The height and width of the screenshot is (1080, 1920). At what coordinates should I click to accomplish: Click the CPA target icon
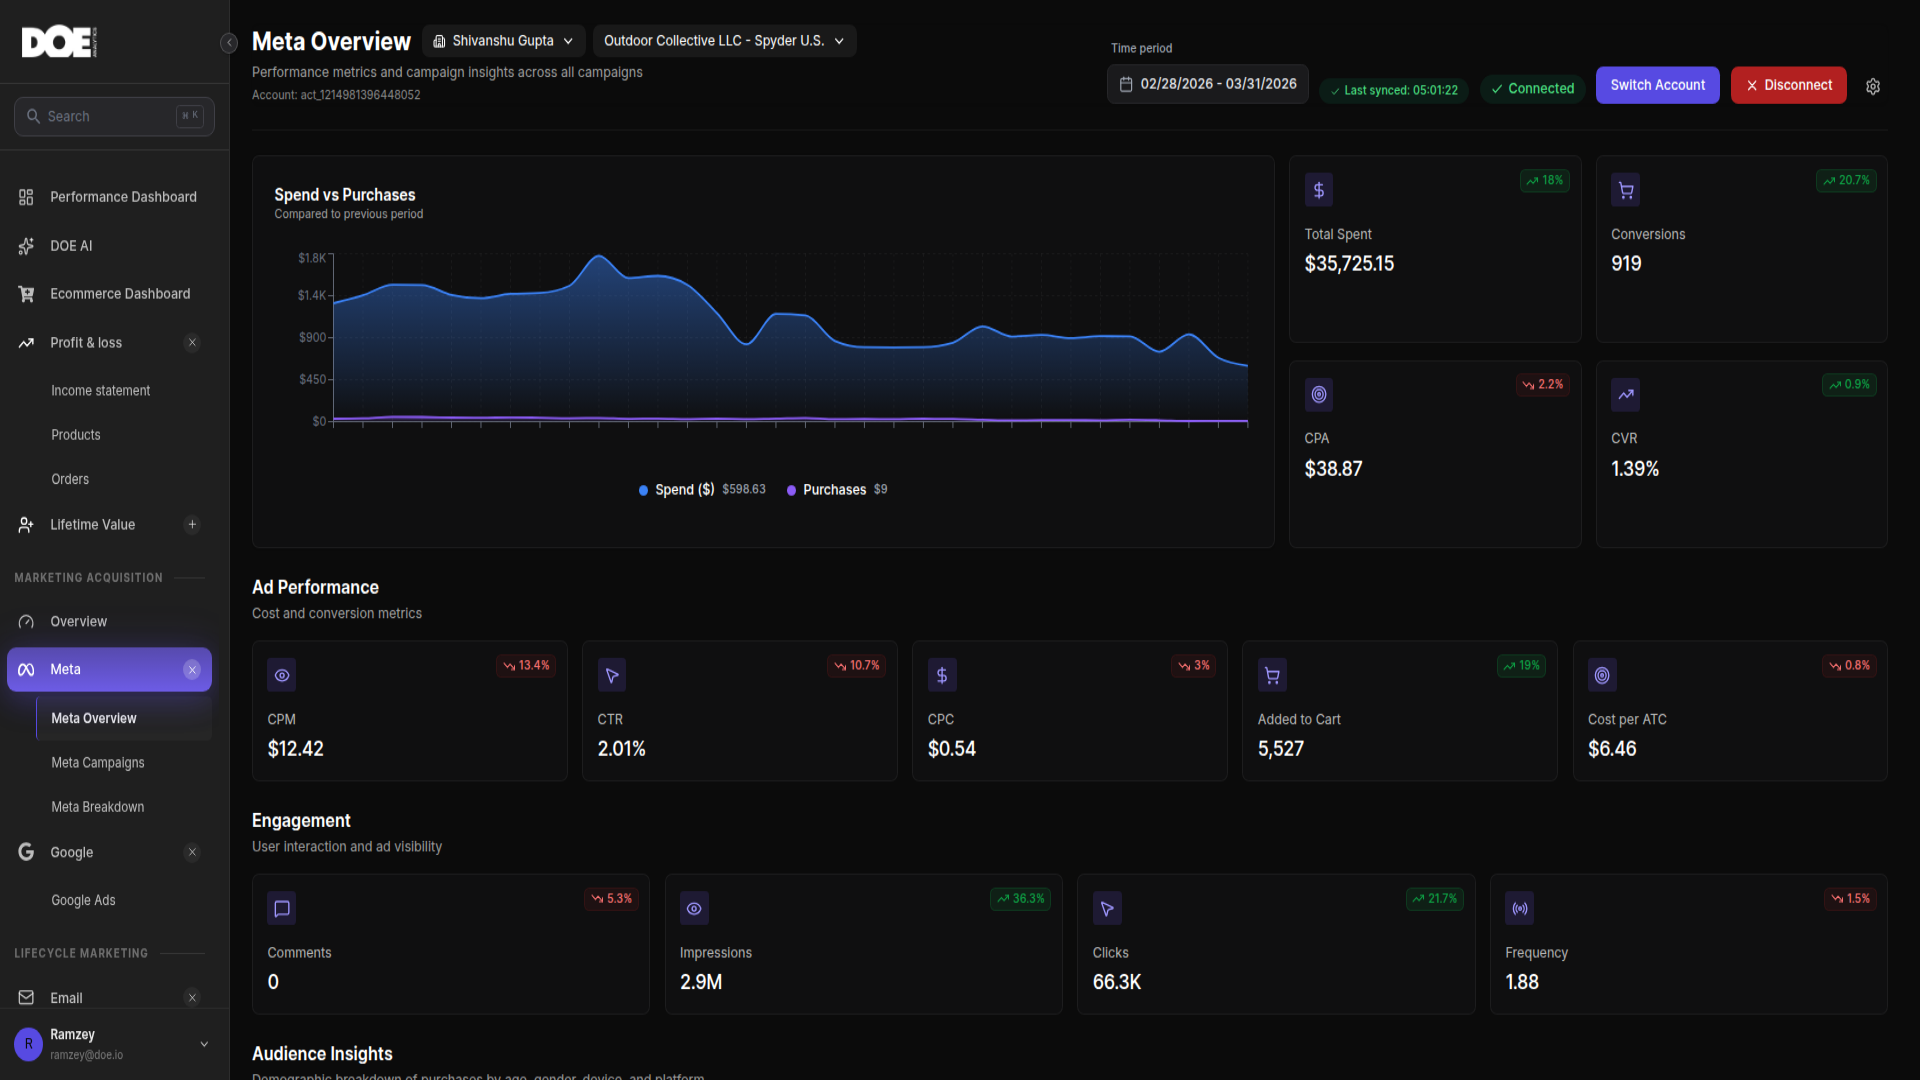pyautogui.click(x=1319, y=395)
